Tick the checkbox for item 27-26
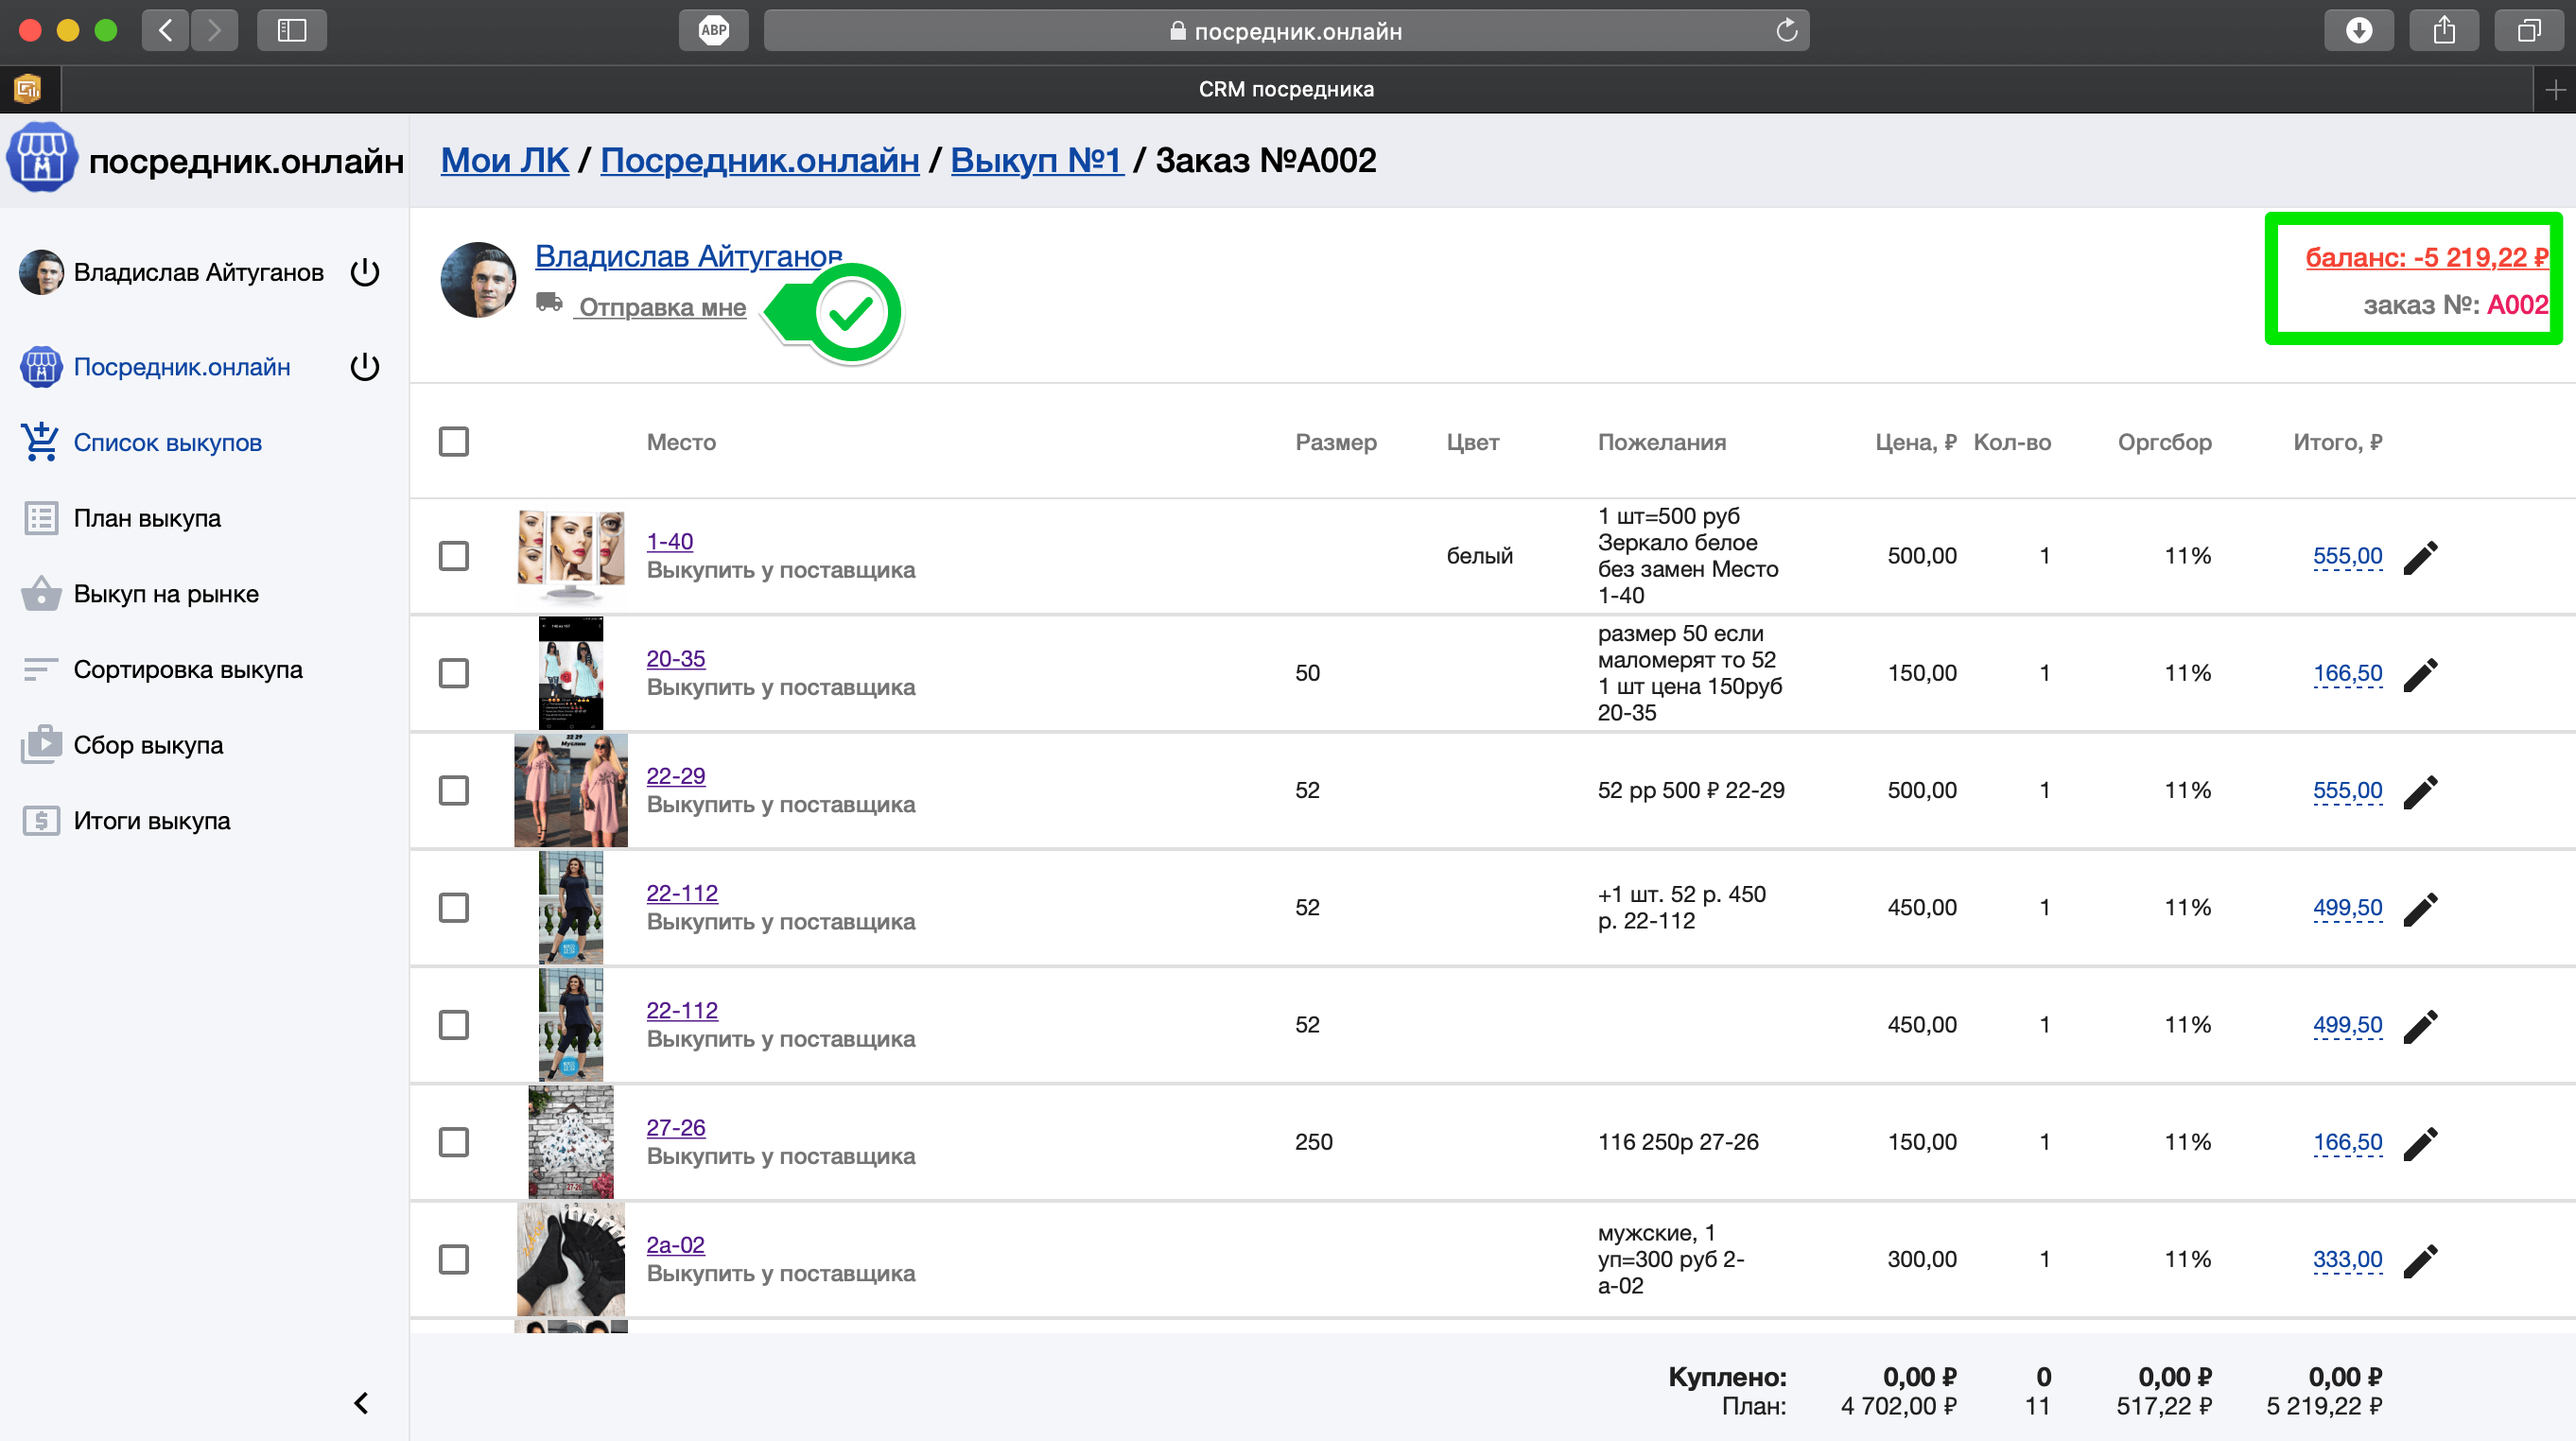The width and height of the screenshot is (2576, 1441). point(454,1142)
